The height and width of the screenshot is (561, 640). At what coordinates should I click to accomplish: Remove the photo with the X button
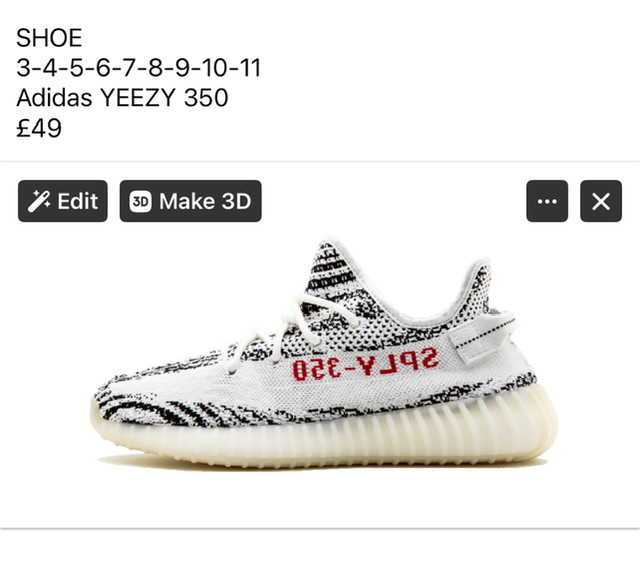pos(601,201)
